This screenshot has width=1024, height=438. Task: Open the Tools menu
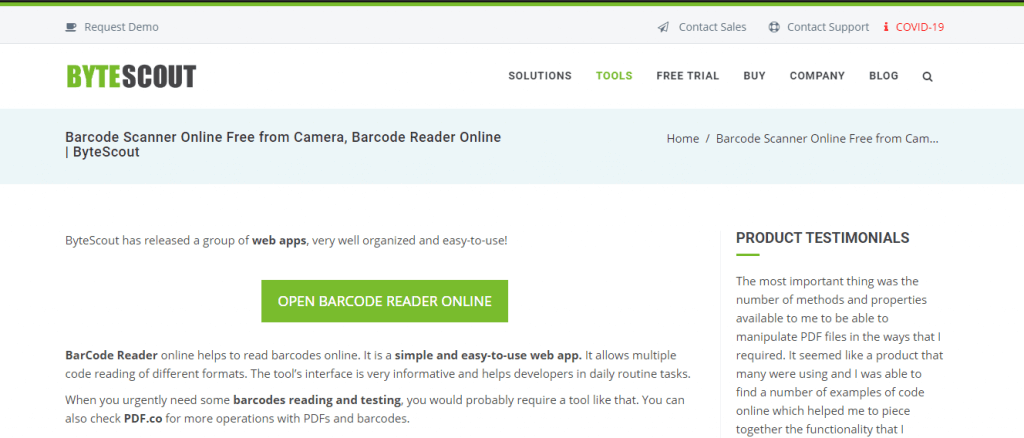[x=614, y=76]
